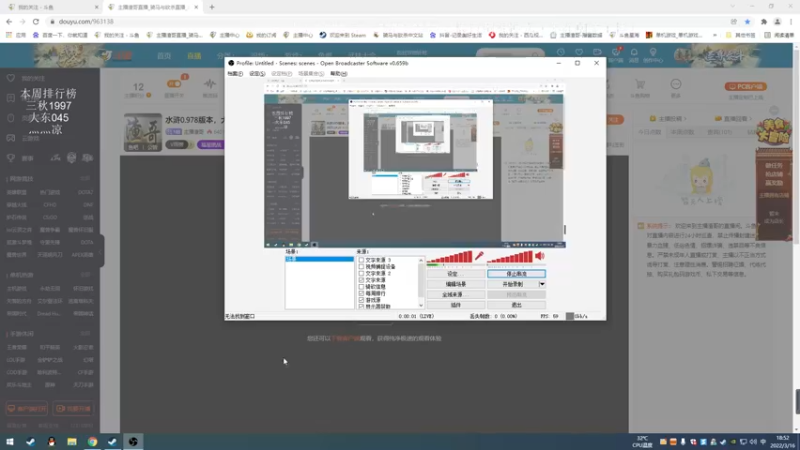The height and width of the screenshot is (450, 800).
Task: Click the taskbar volume tray icon
Action: [753, 442]
